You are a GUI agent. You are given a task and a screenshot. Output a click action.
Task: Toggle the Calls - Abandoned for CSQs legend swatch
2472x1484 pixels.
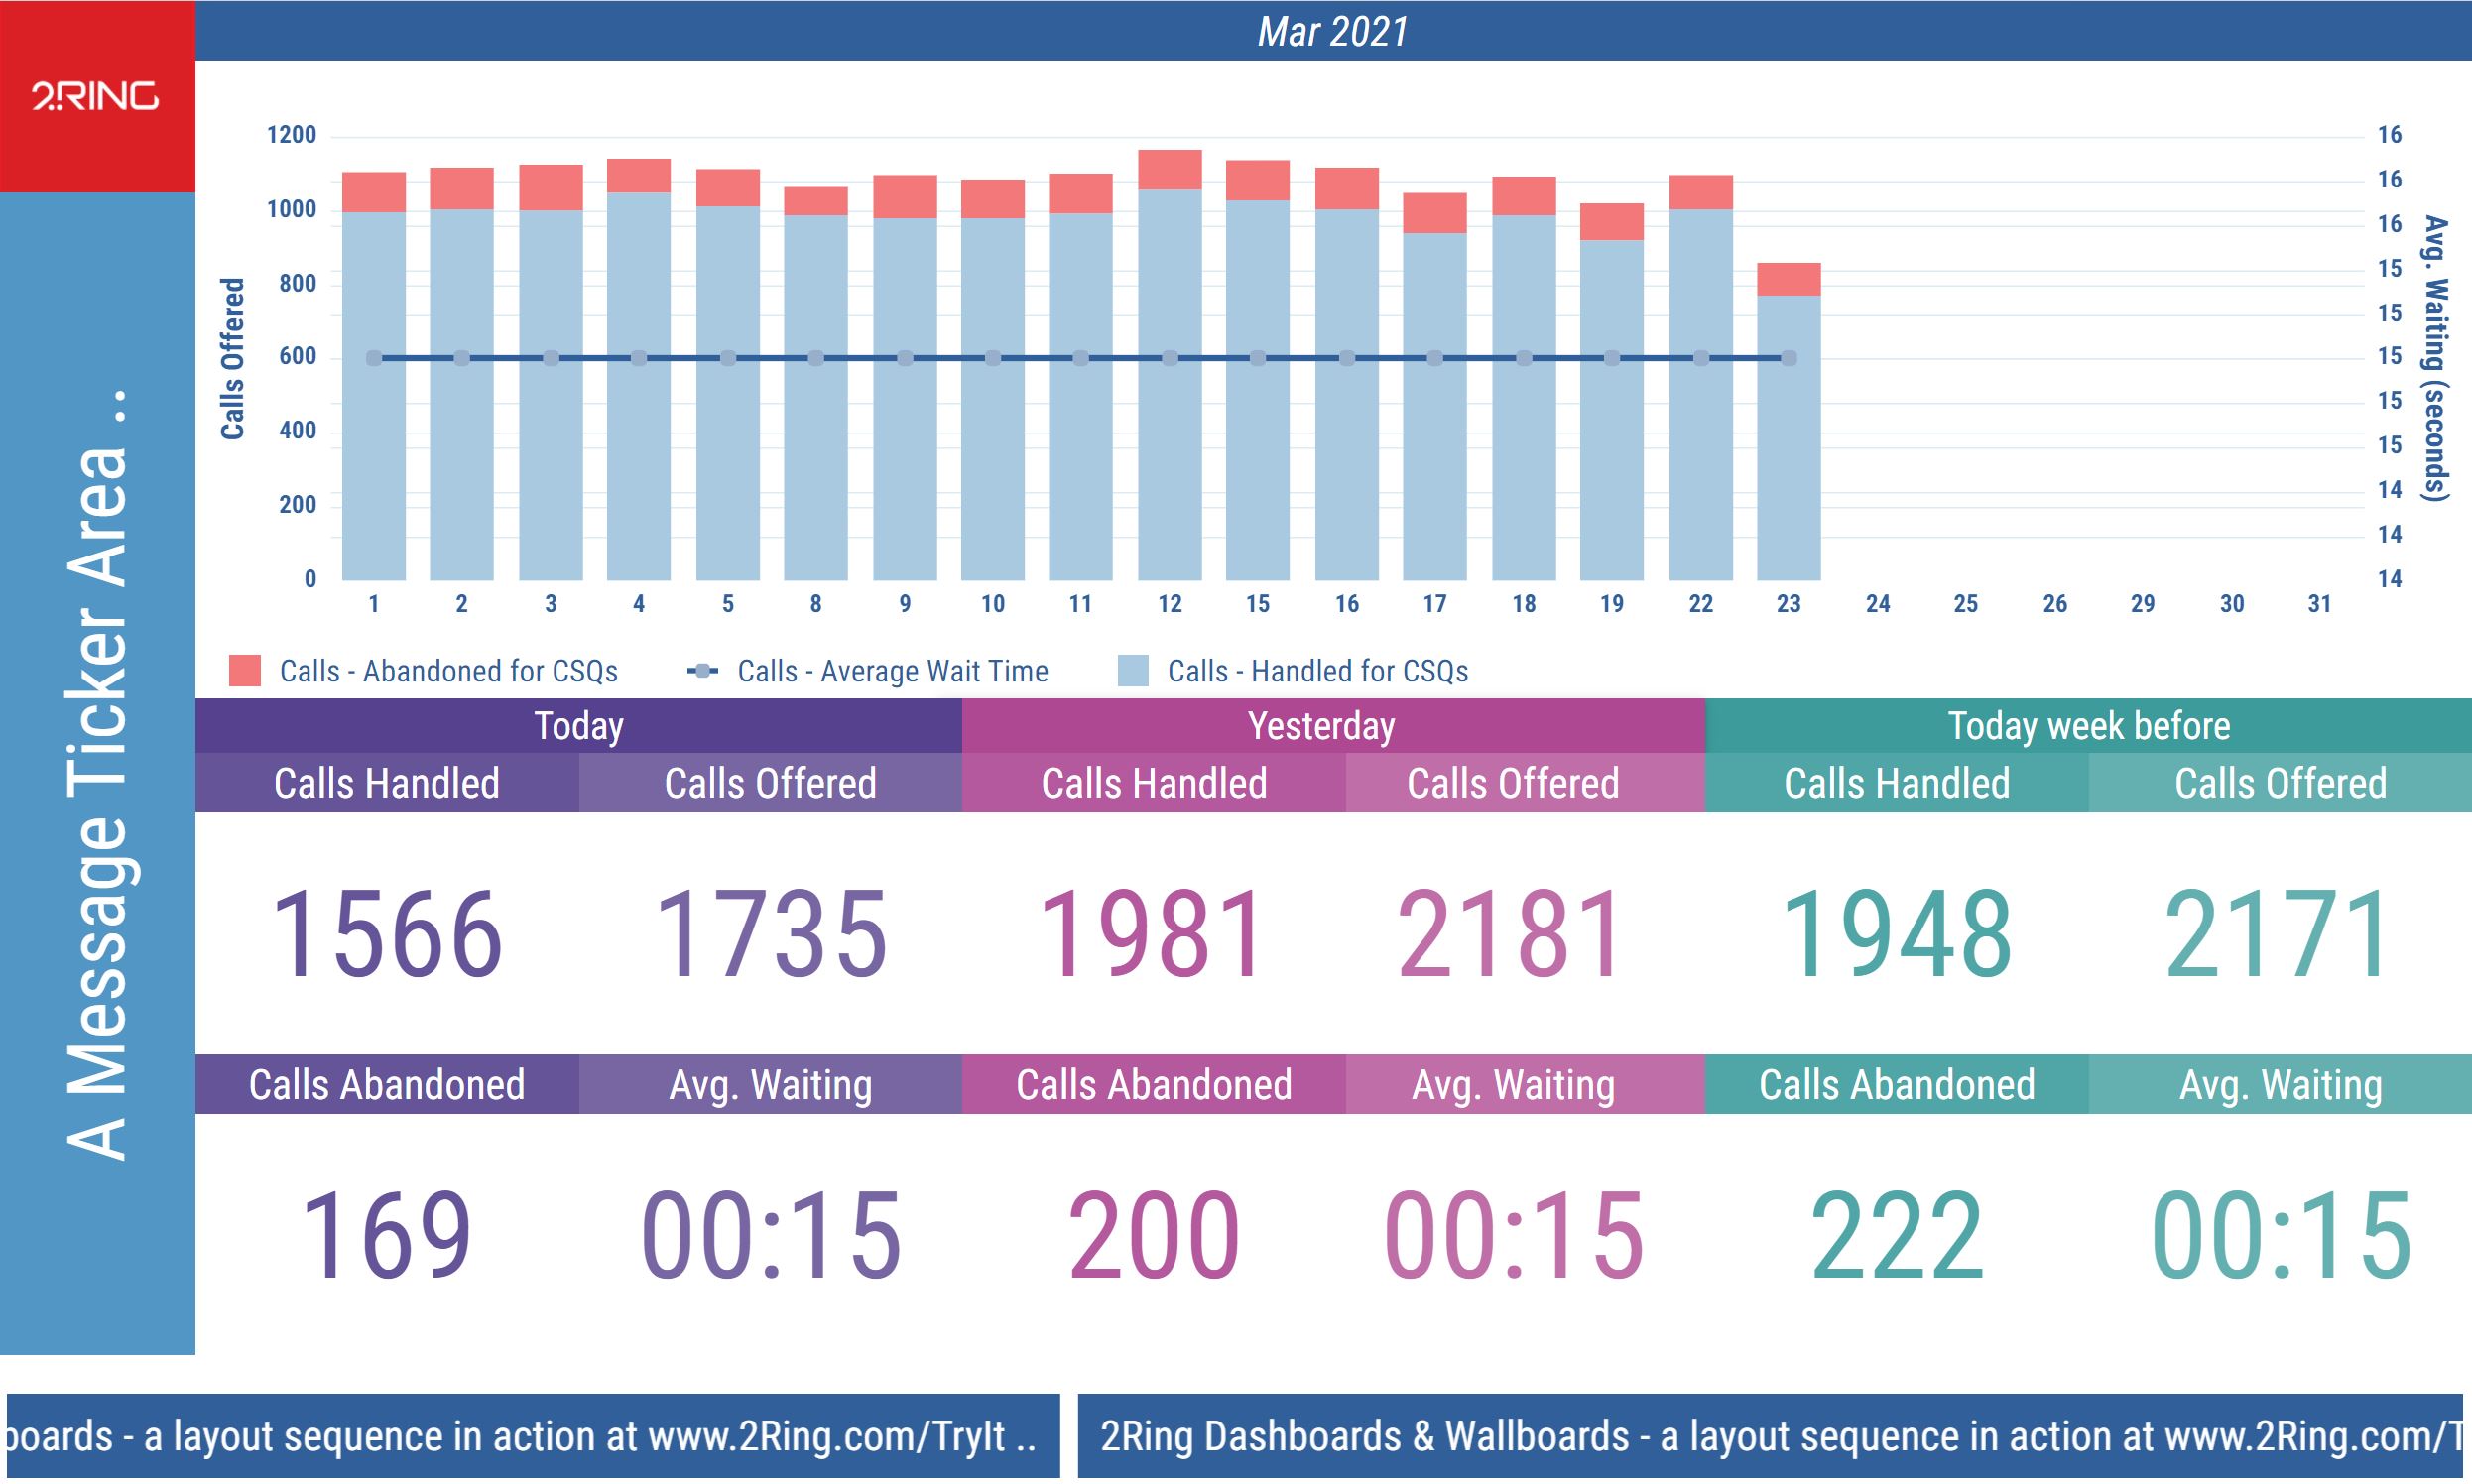coord(245,671)
